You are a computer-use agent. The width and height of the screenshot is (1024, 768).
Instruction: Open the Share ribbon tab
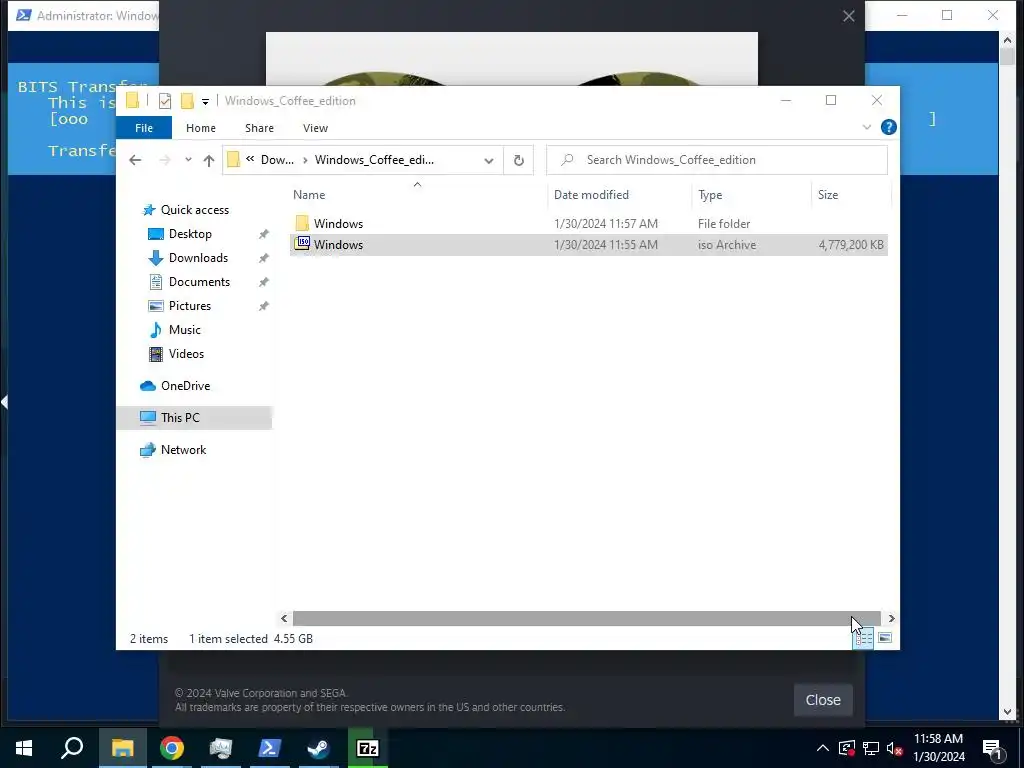[x=259, y=128]
